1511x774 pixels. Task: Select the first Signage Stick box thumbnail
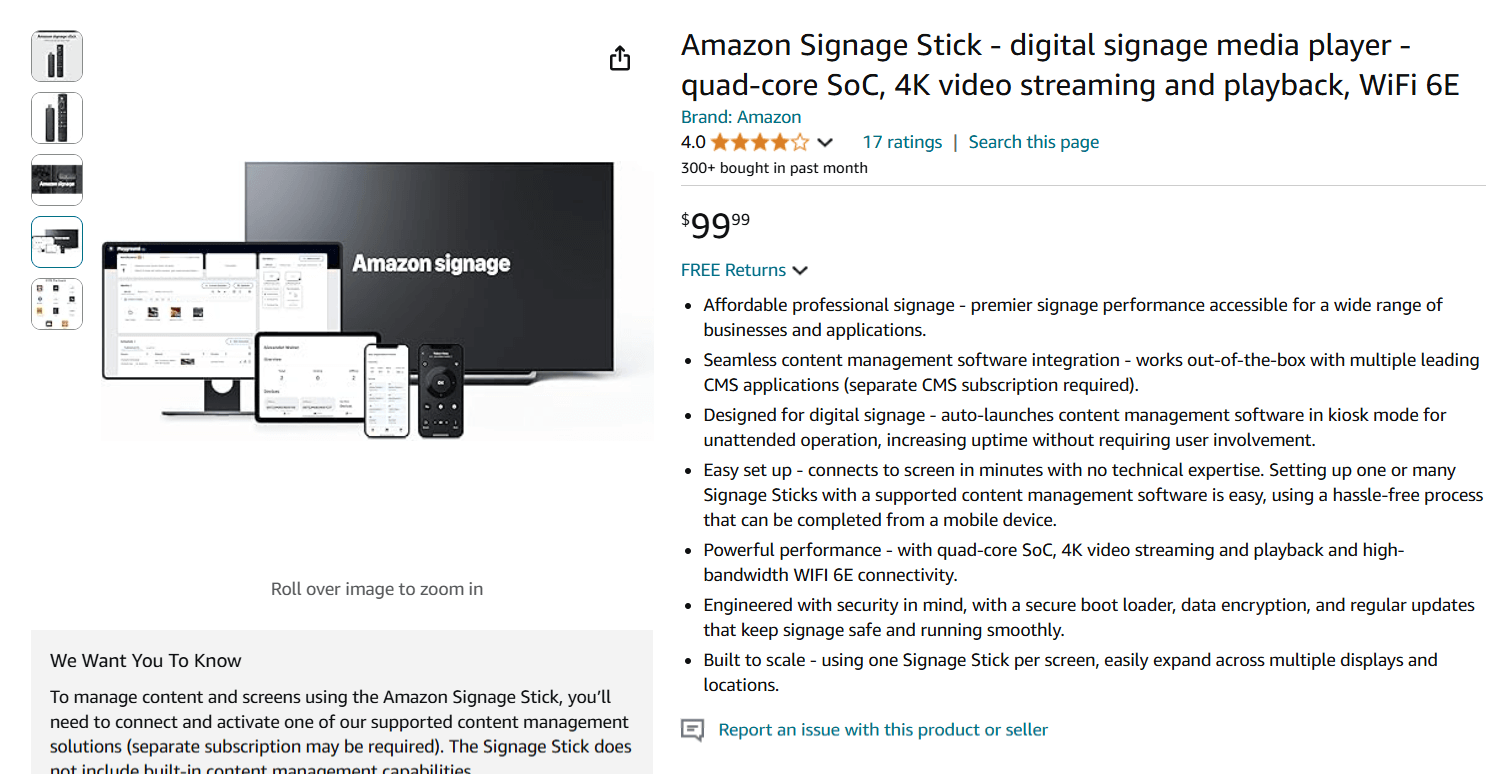pyautogui.click(x=57, y=55)
